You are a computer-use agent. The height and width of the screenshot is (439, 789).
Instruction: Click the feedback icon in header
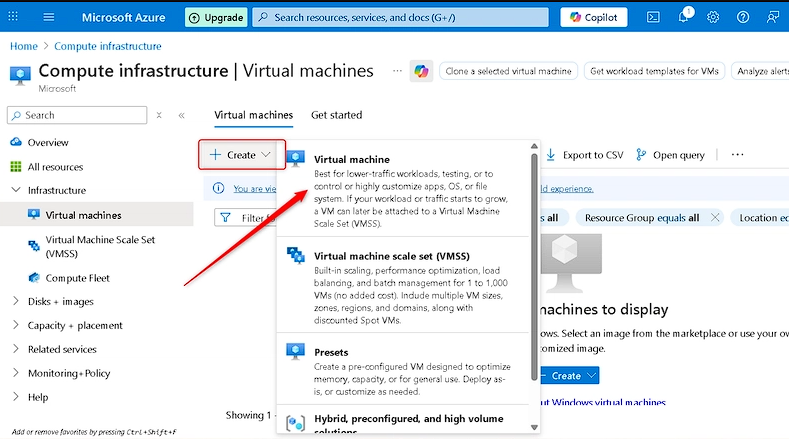click(773, 17)
